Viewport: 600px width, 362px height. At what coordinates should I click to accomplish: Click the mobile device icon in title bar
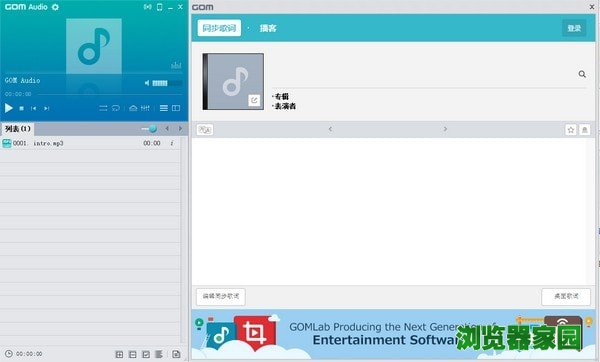tap(160, 7)
